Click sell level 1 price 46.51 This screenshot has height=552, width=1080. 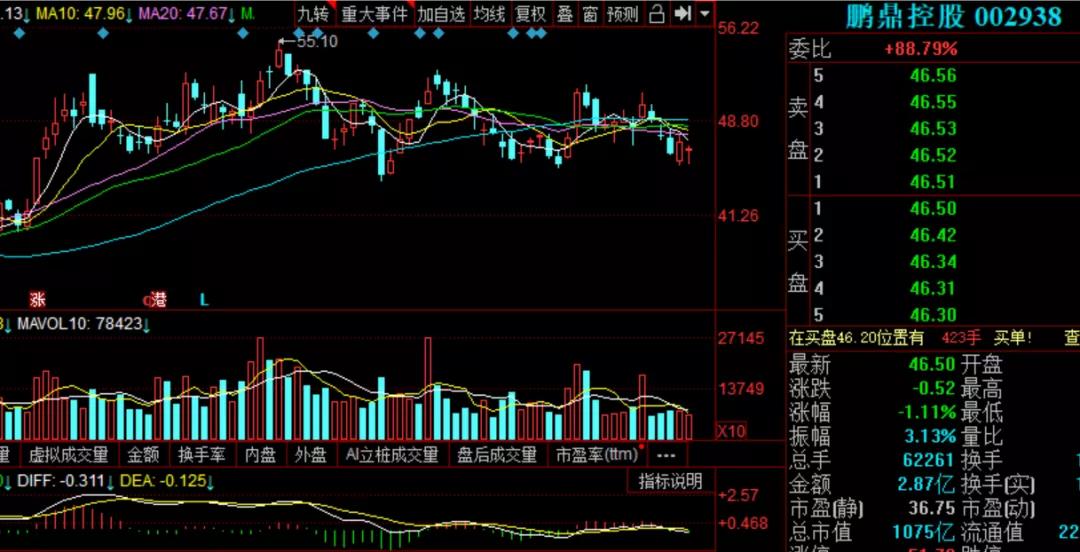pos(933,182)
